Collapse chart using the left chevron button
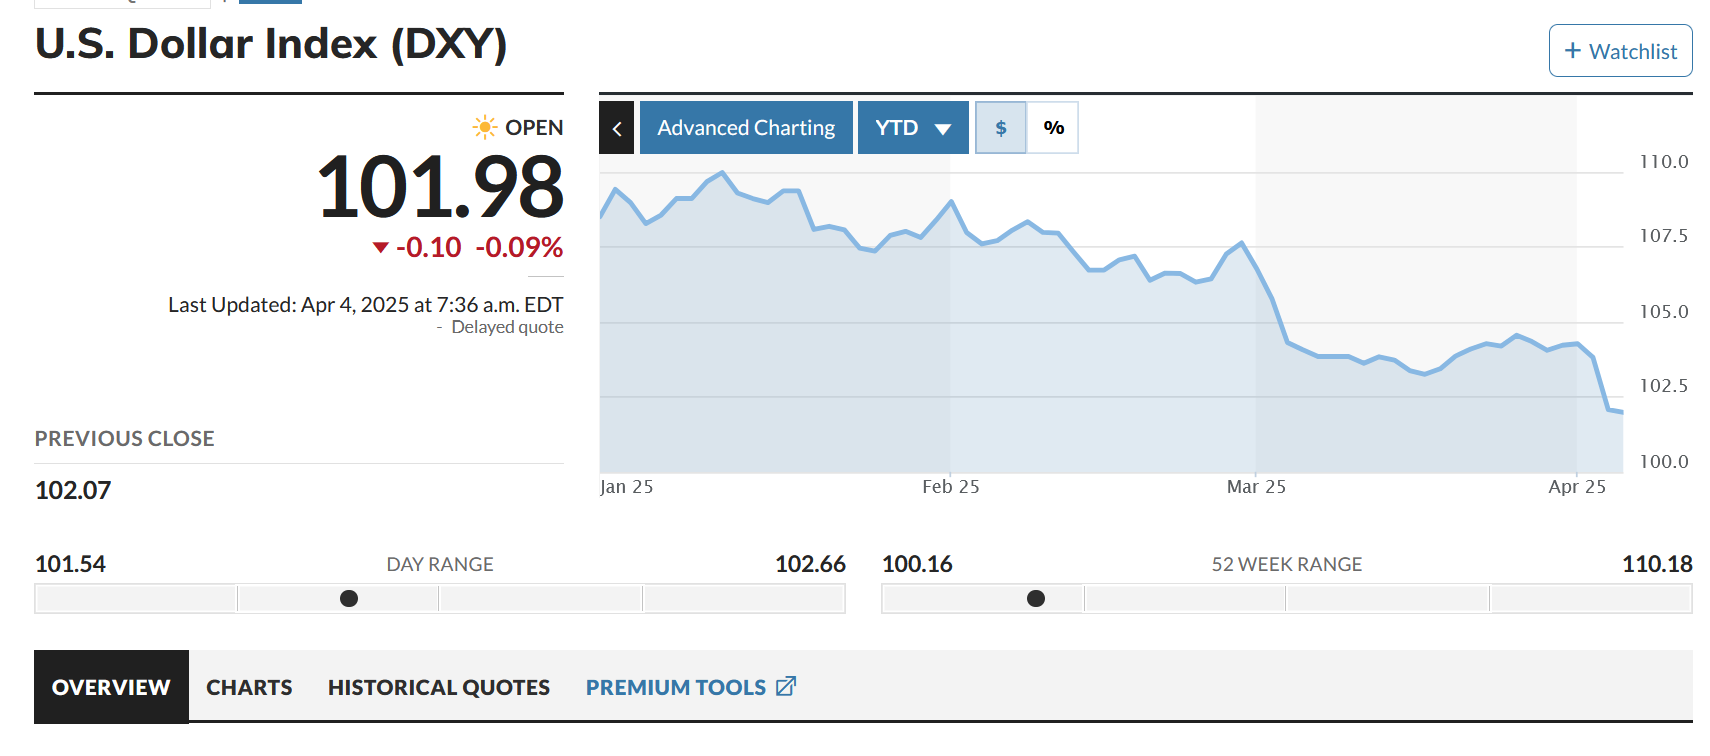Viewport: 1710px width, 756px height. coord(617,128)
